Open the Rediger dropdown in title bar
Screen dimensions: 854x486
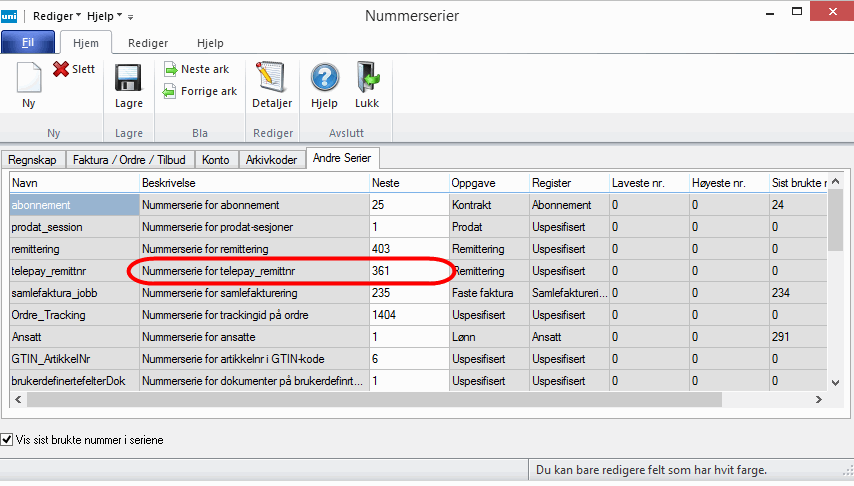point(57,16)
